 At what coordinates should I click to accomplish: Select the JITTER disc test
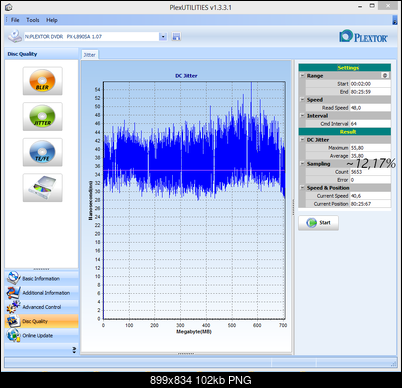(x=42, y=116)
